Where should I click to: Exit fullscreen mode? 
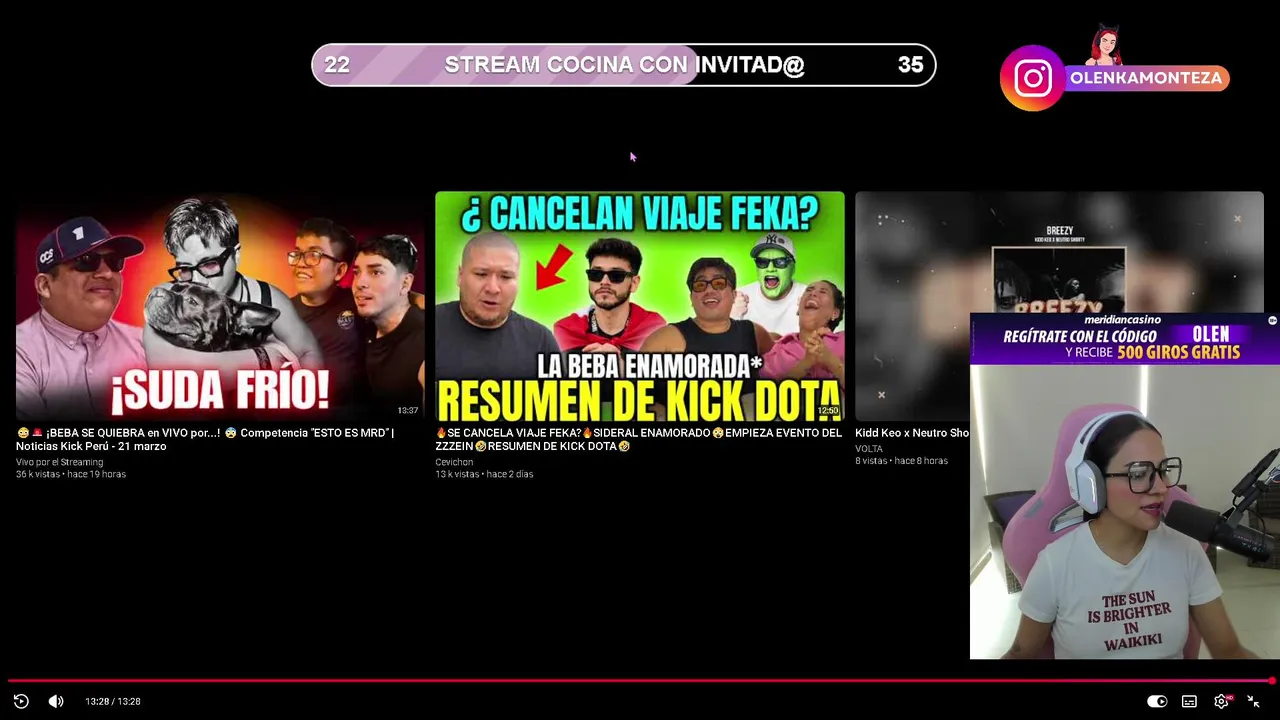point(1253,701)
